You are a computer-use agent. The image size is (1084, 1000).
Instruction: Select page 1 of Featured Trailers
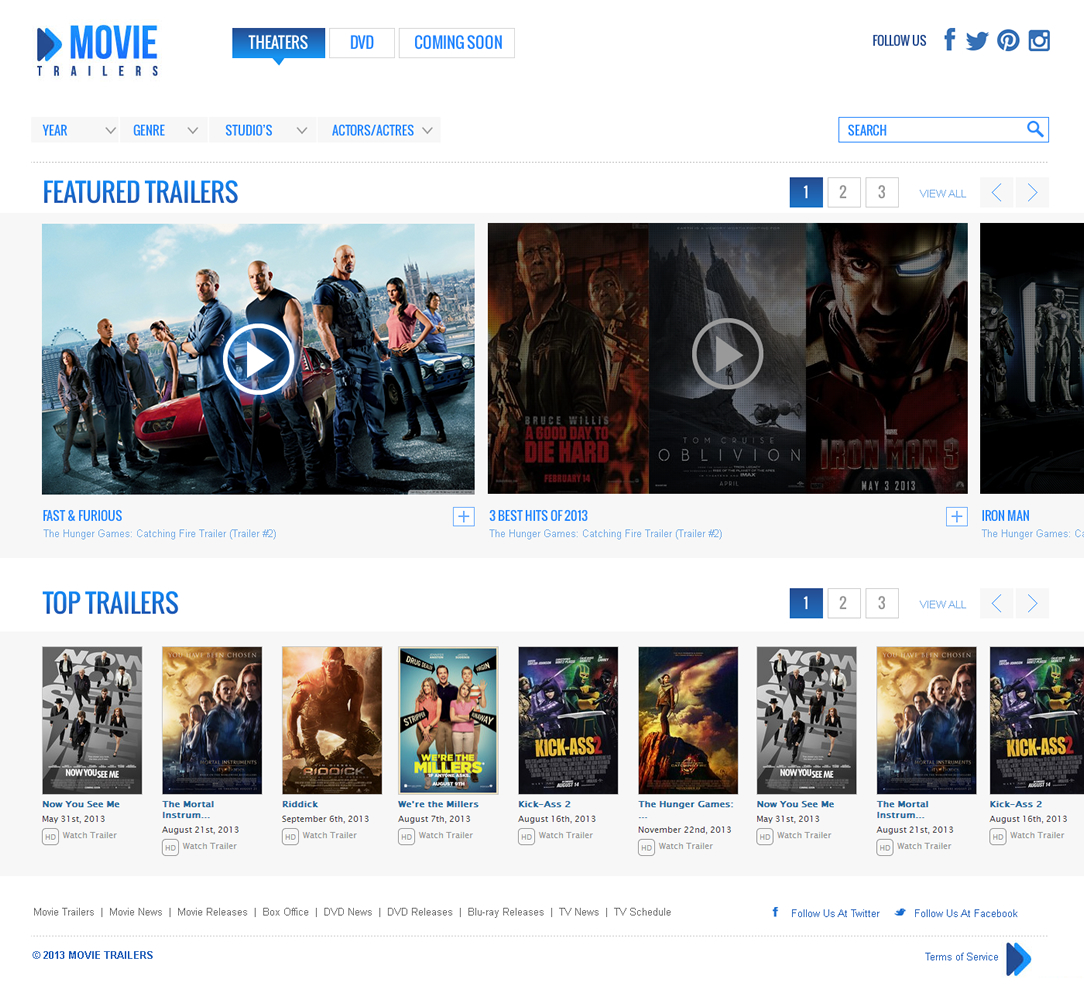806,192
